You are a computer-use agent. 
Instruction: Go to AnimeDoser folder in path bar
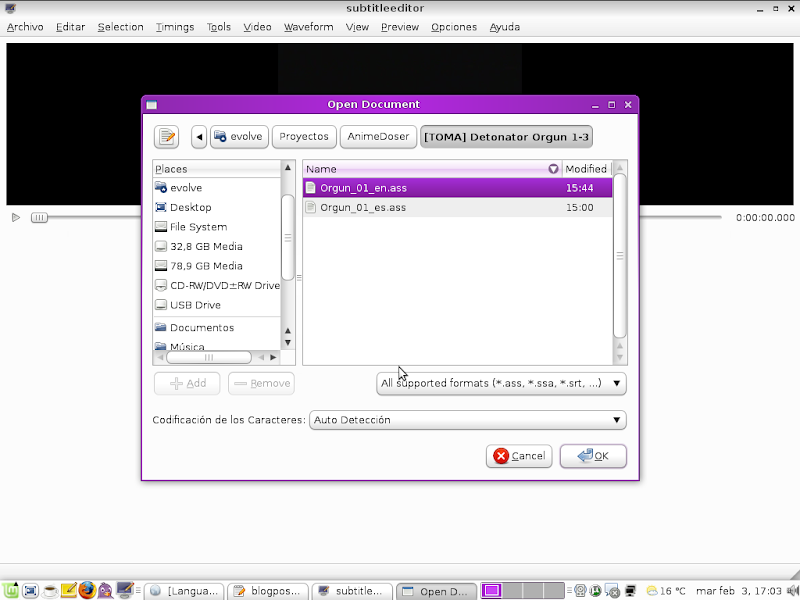(x=378, y=137)
